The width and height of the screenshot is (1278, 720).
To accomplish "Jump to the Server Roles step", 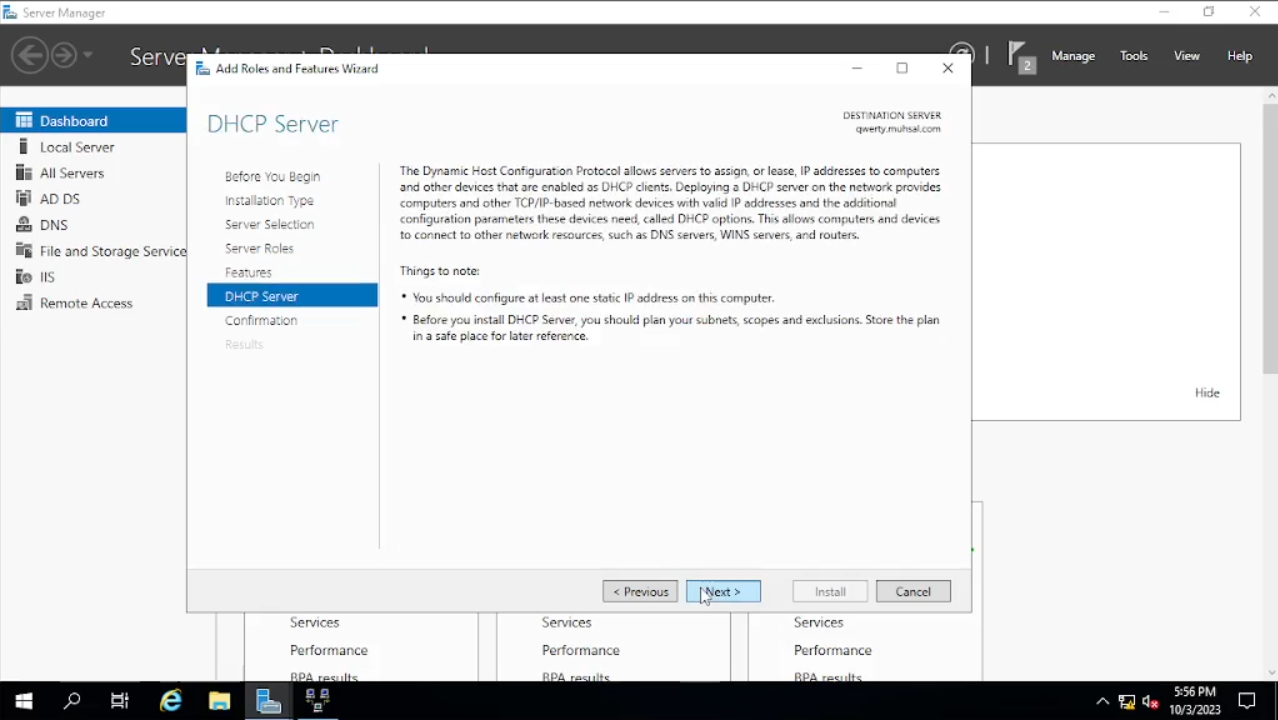I will (259, 248).
